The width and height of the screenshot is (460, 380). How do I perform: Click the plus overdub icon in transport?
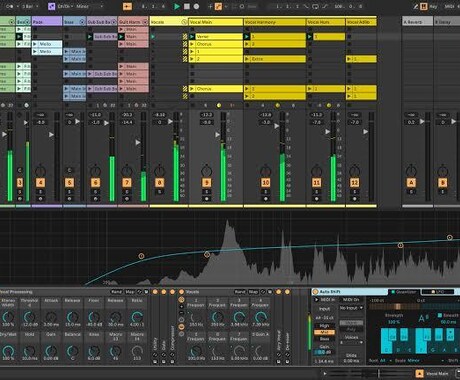pos(210,6)
